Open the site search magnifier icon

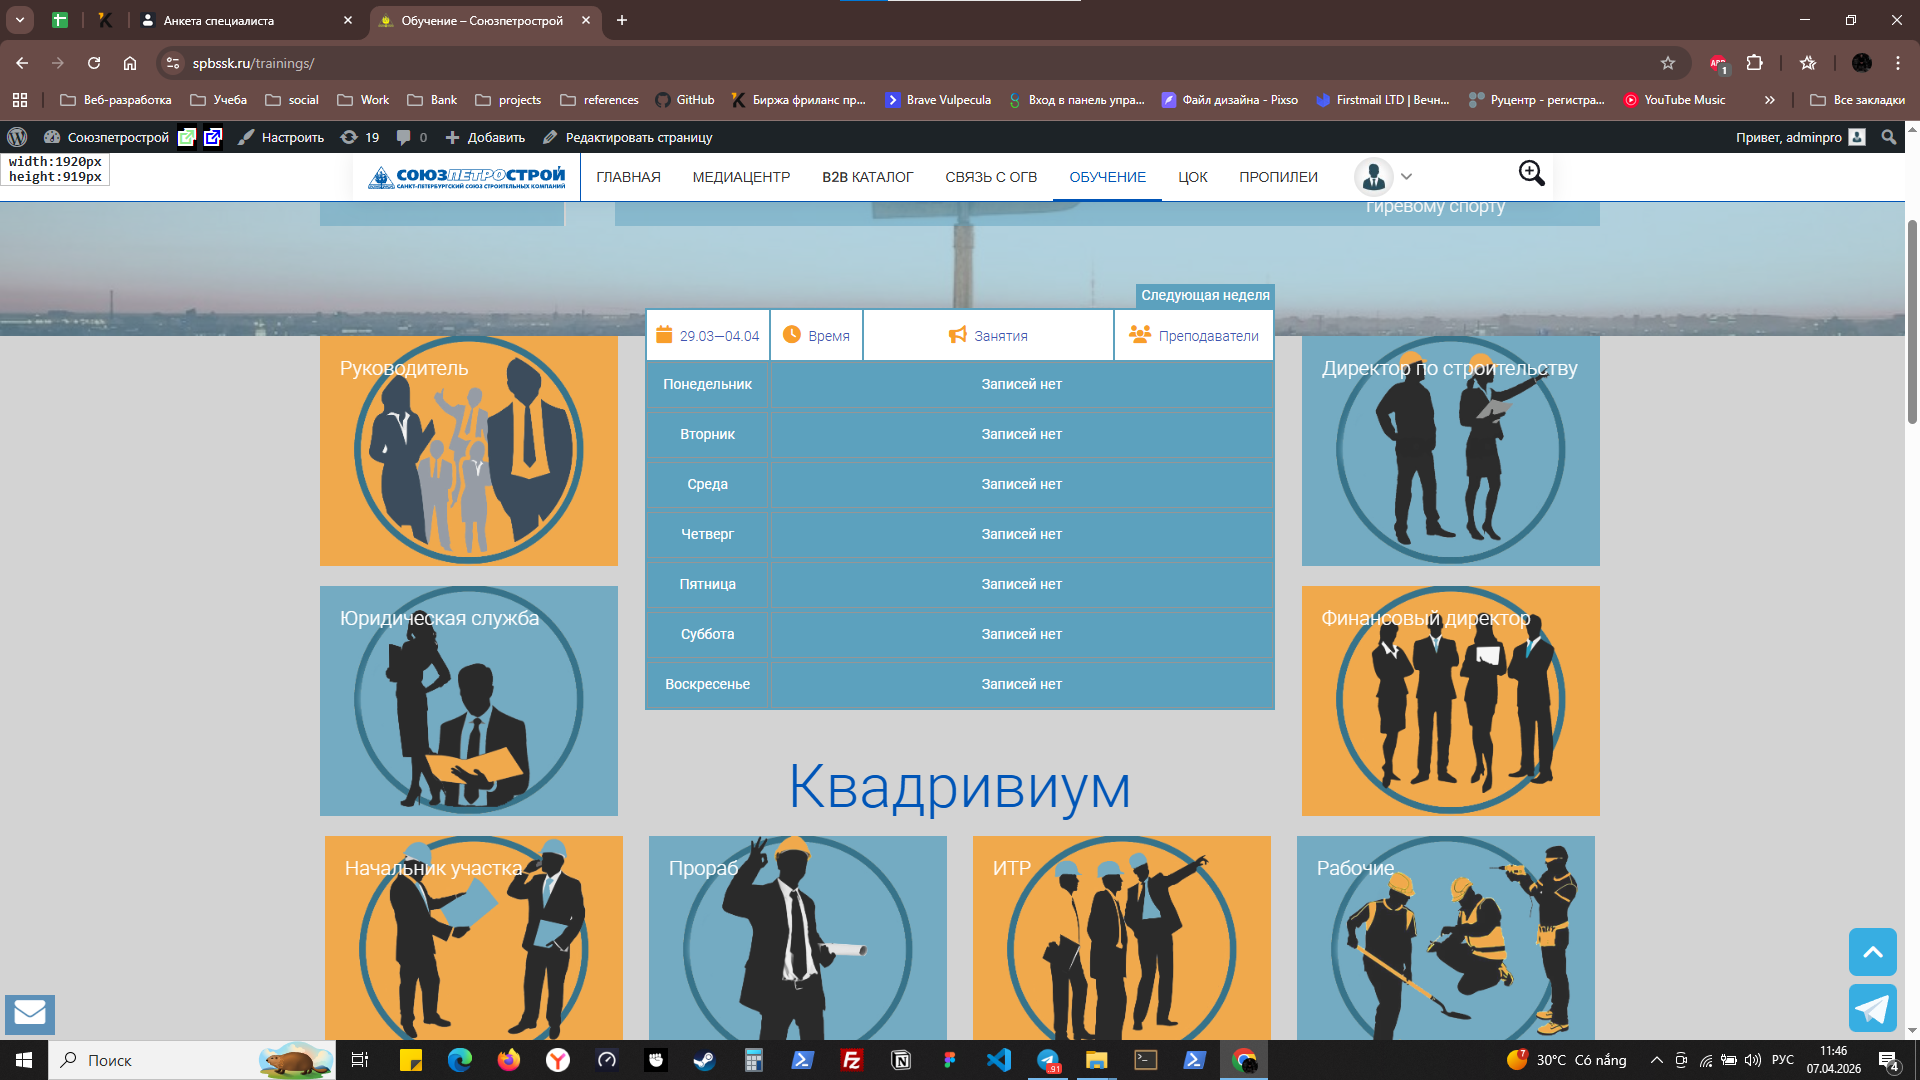coord(1531,174)
